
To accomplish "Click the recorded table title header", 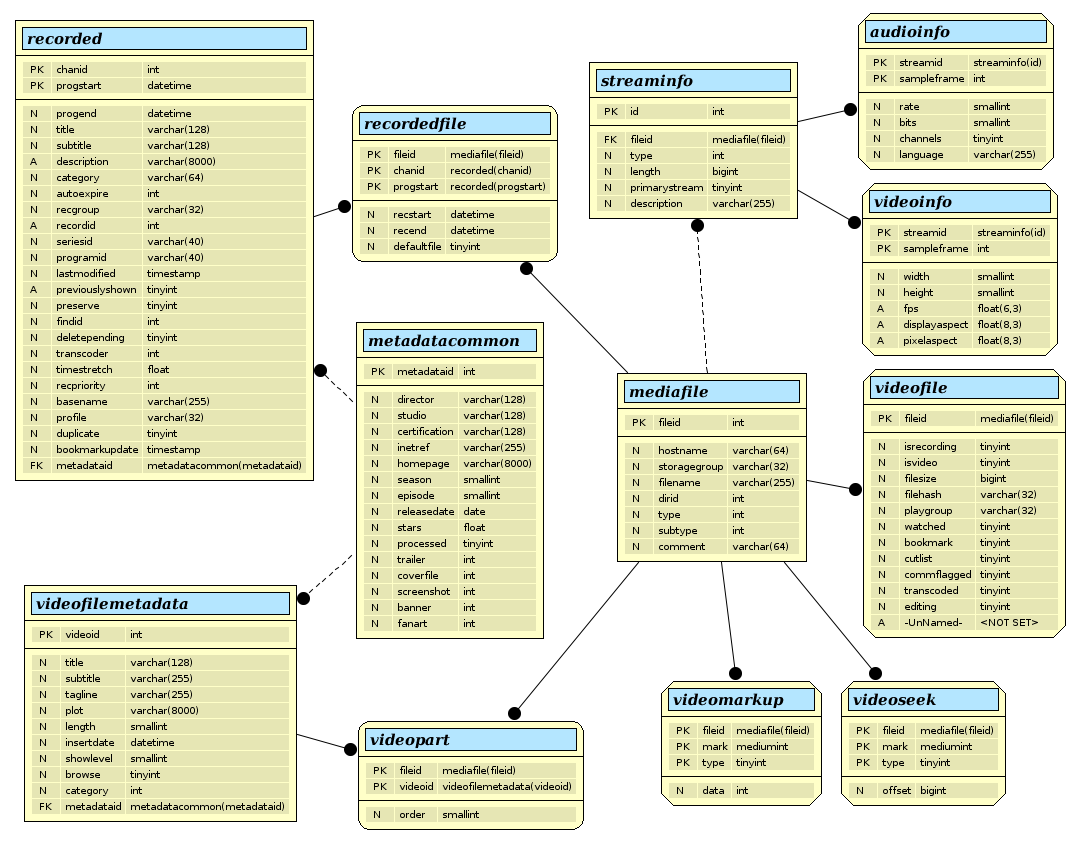I will point(164,39).
